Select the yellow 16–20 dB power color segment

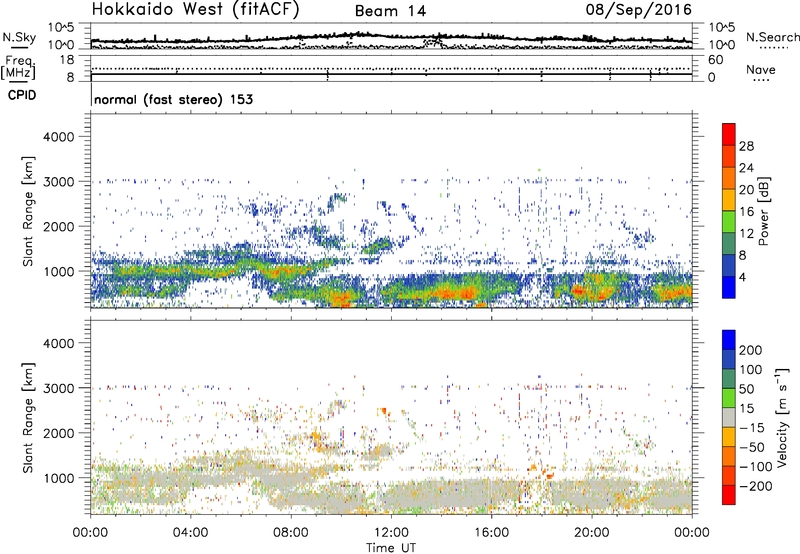click(729, 199)
